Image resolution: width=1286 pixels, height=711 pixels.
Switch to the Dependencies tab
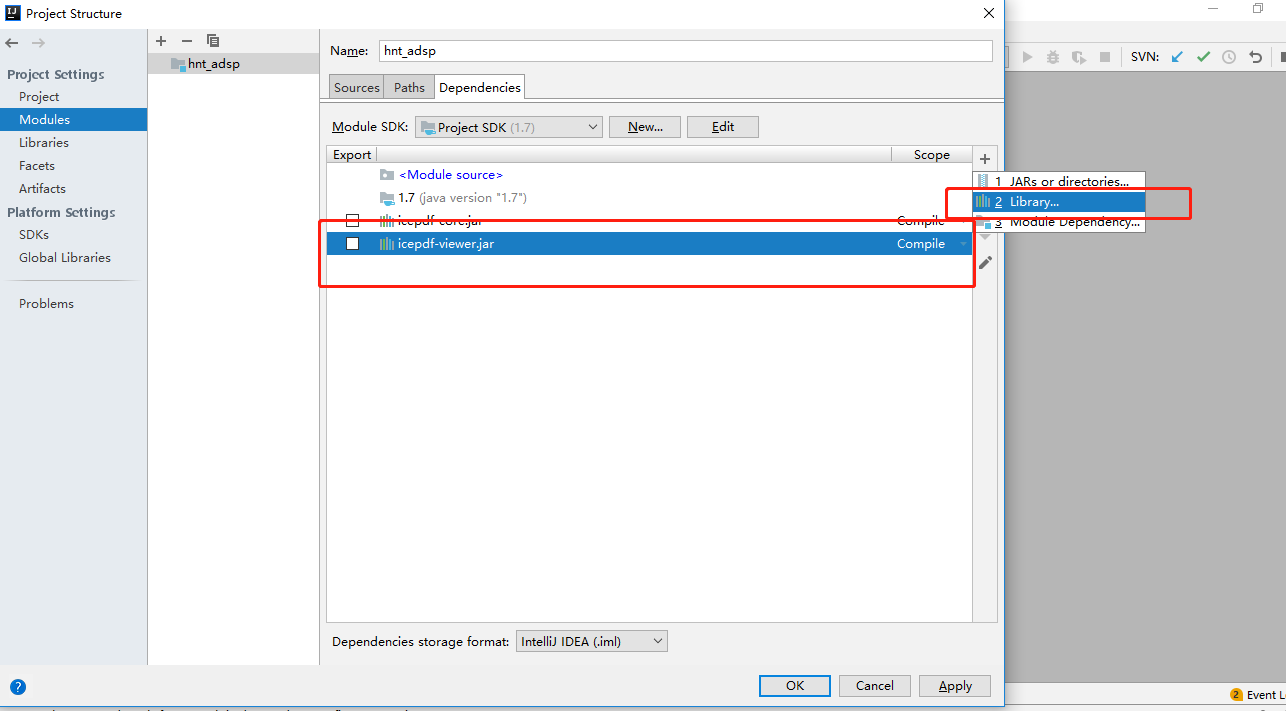coord(480,87)
